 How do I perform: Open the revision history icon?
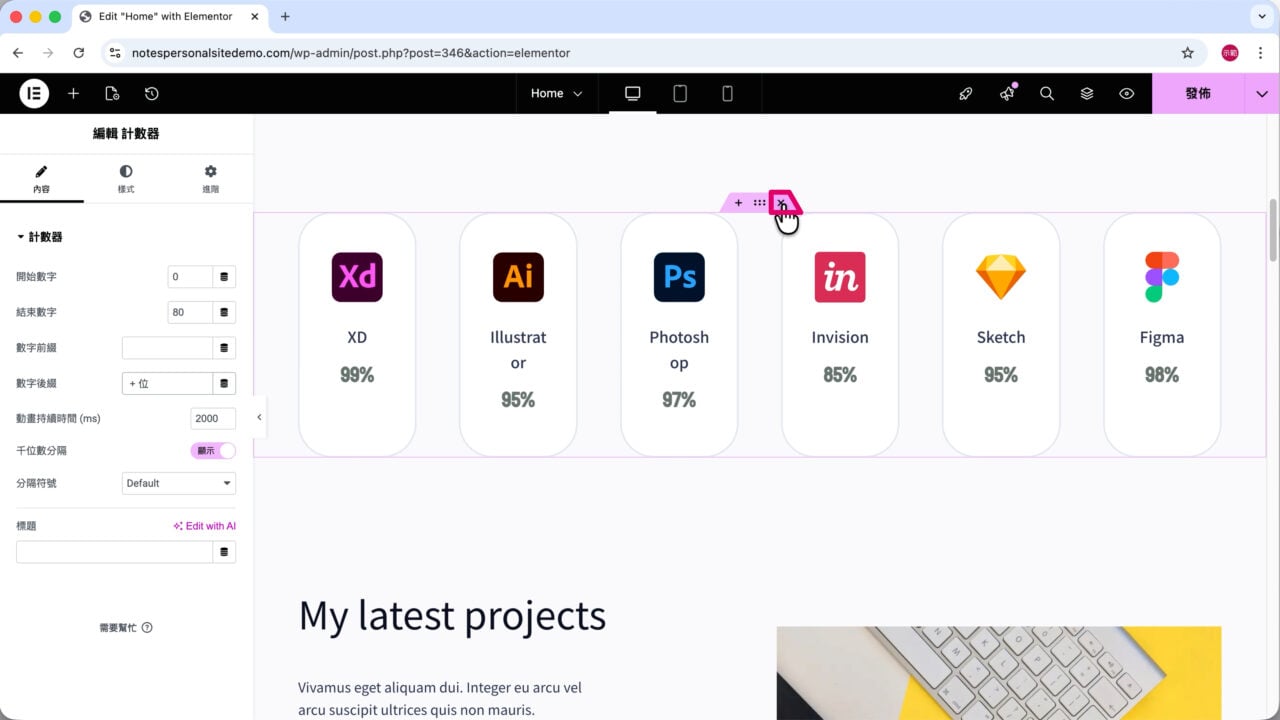tap(151, 93)
